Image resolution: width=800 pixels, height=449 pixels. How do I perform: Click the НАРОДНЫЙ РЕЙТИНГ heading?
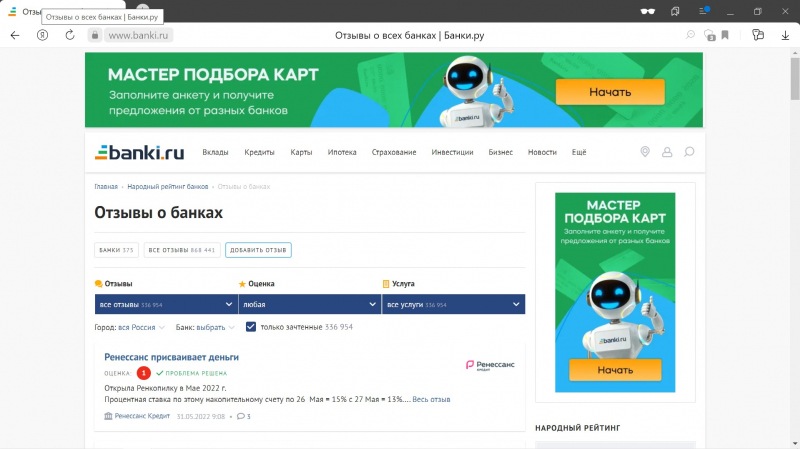click(x=578, y=428)
